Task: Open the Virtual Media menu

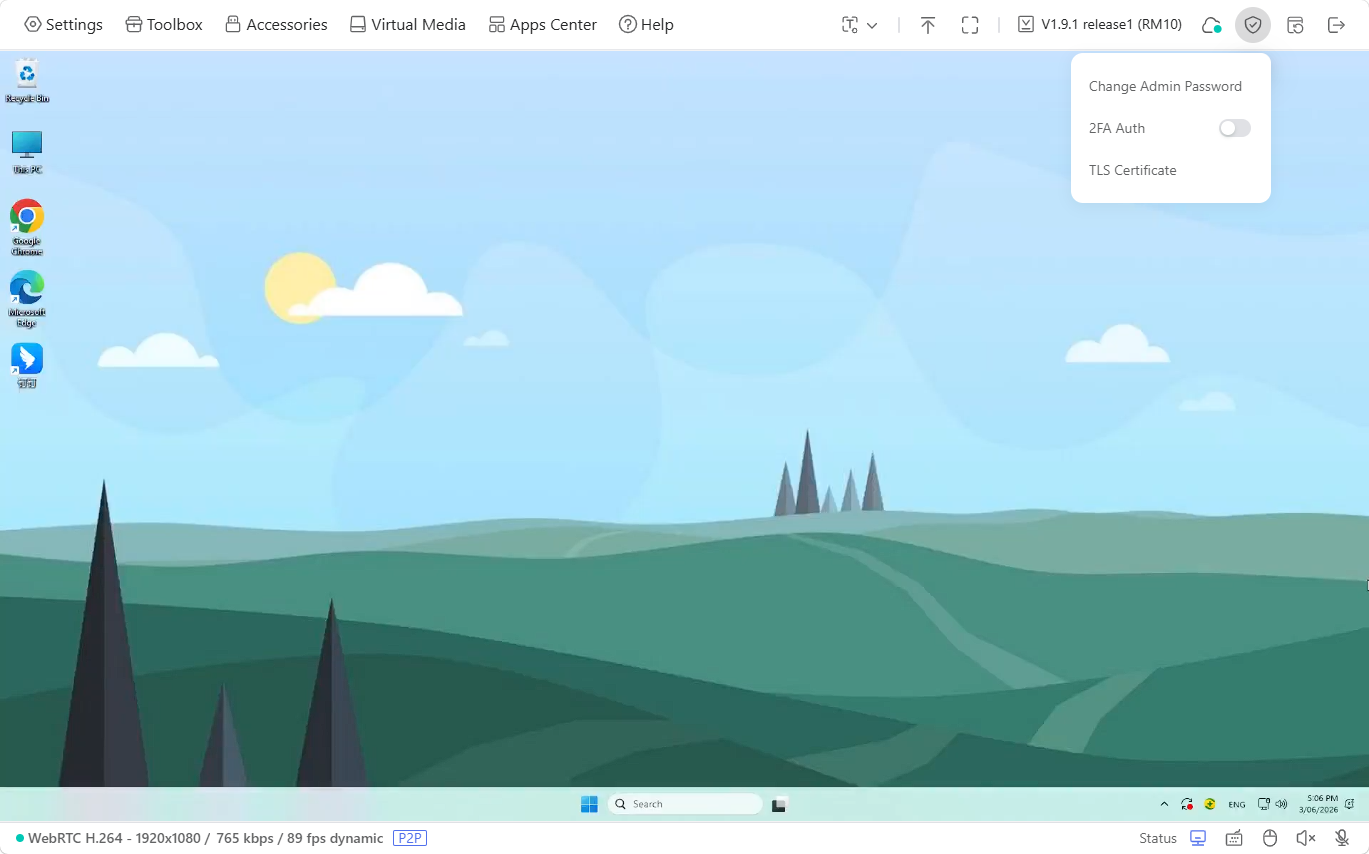Action: click(408, 25)
